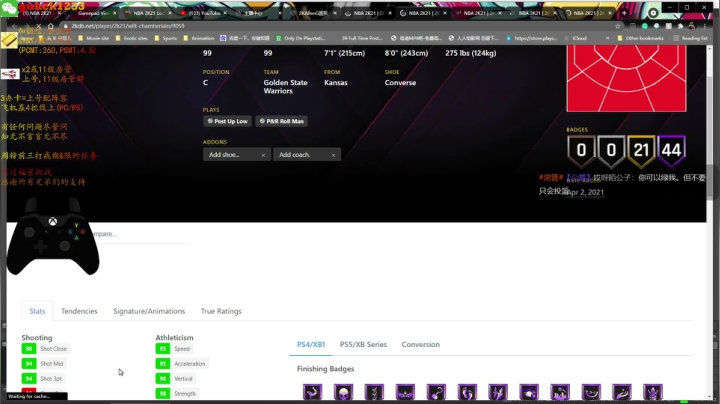720x404 pixels.
Task: Click the Post Up Low play button
Action: coord(227,121)
